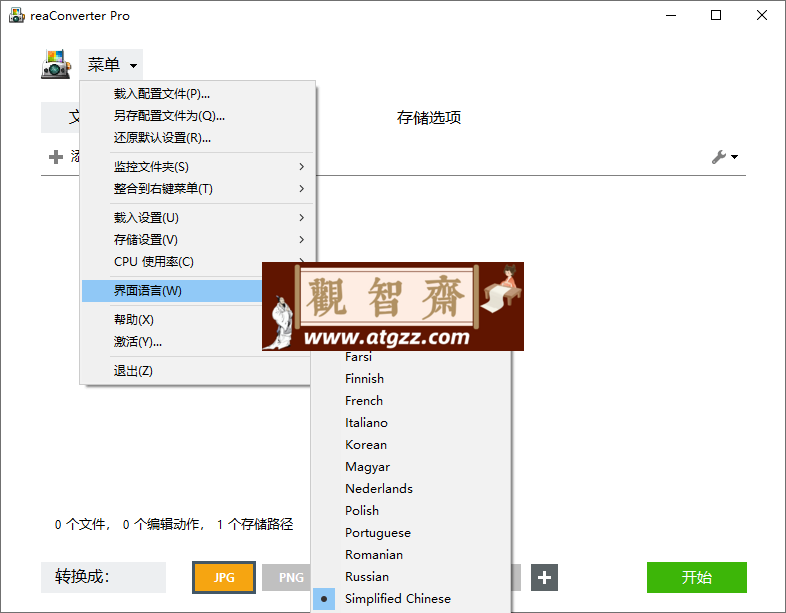
Task: Select Magyar interface language
Action: 411,467
